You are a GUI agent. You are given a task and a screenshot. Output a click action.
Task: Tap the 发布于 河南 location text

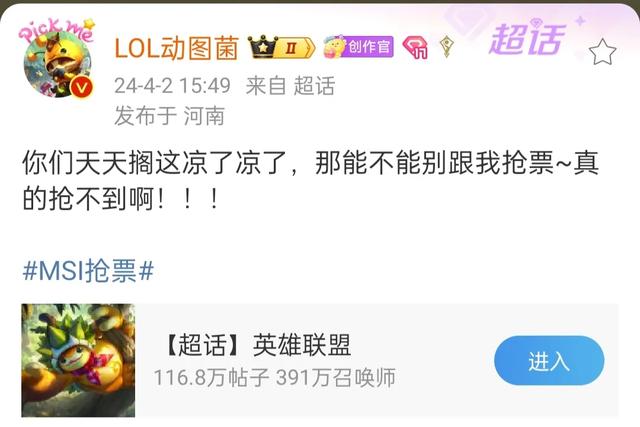tap(169, 116)
